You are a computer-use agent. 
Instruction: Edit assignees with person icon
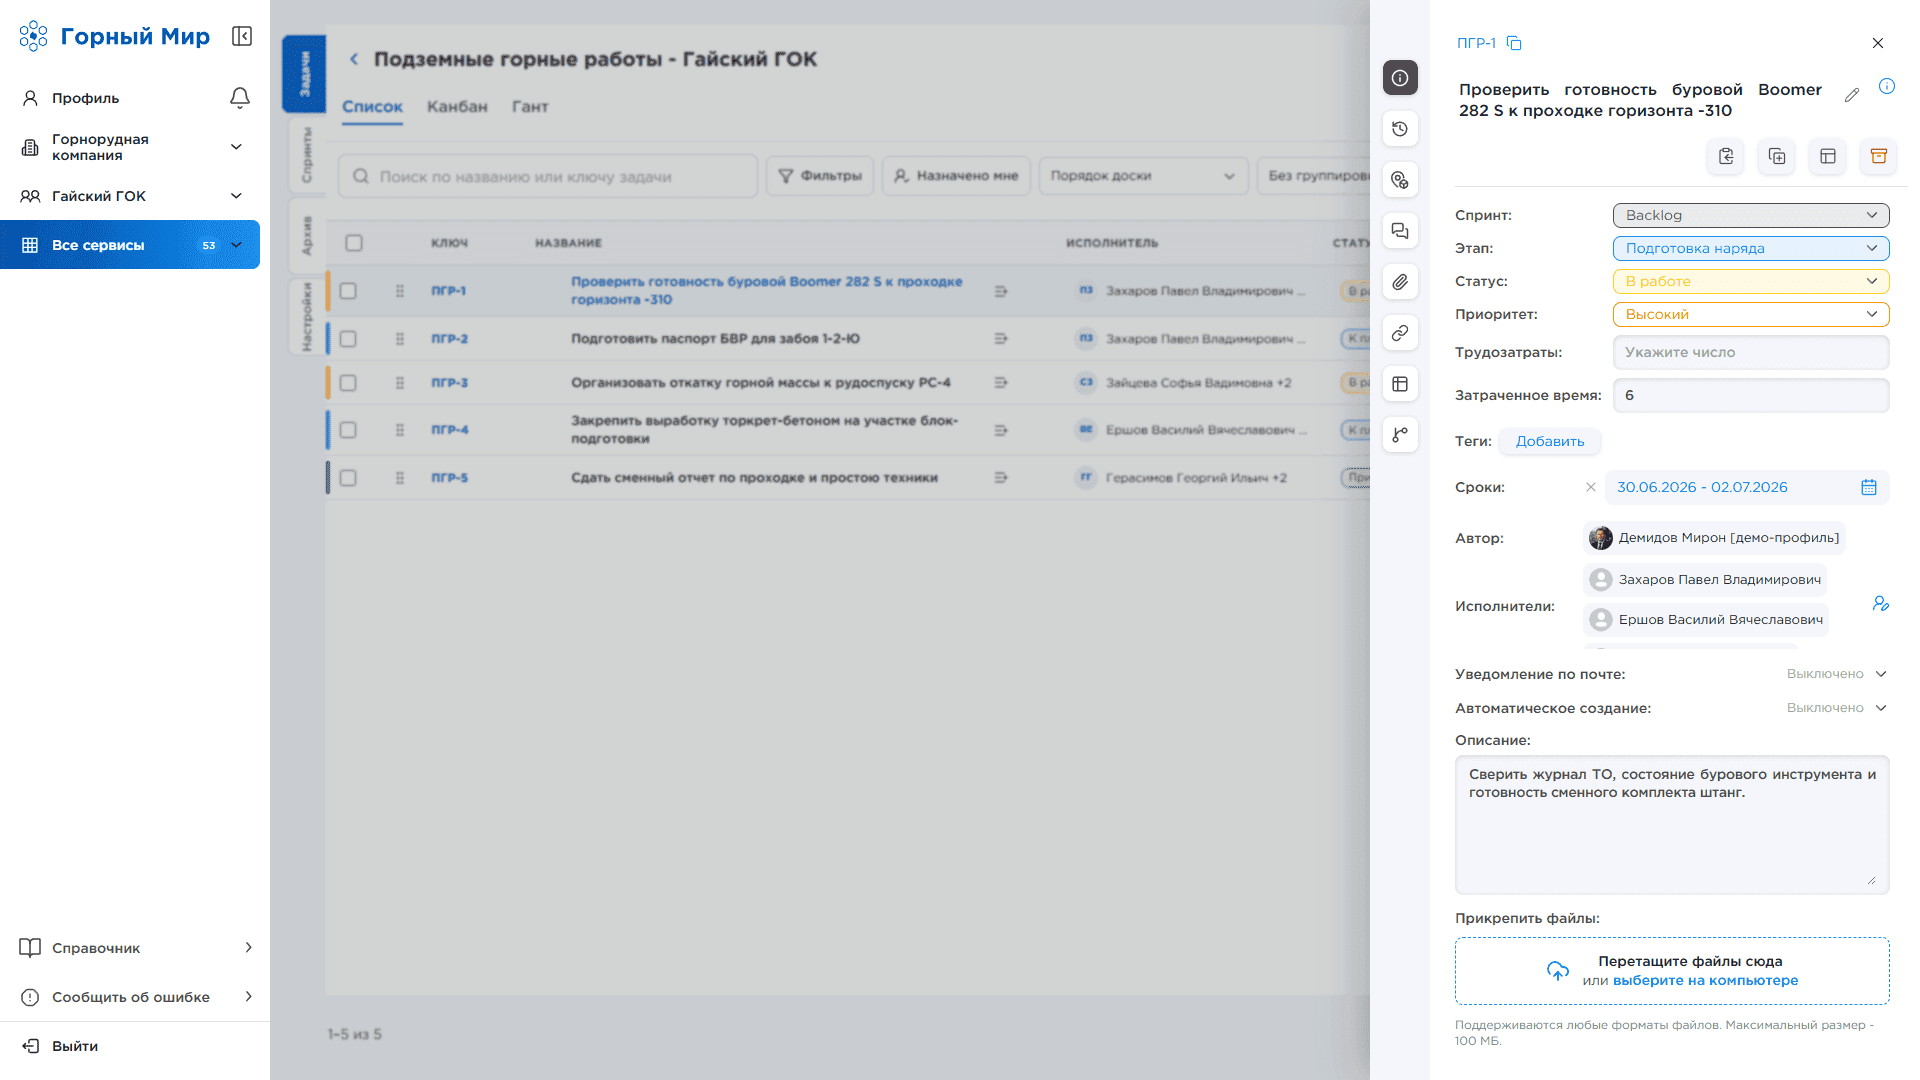coord(1880,604)
